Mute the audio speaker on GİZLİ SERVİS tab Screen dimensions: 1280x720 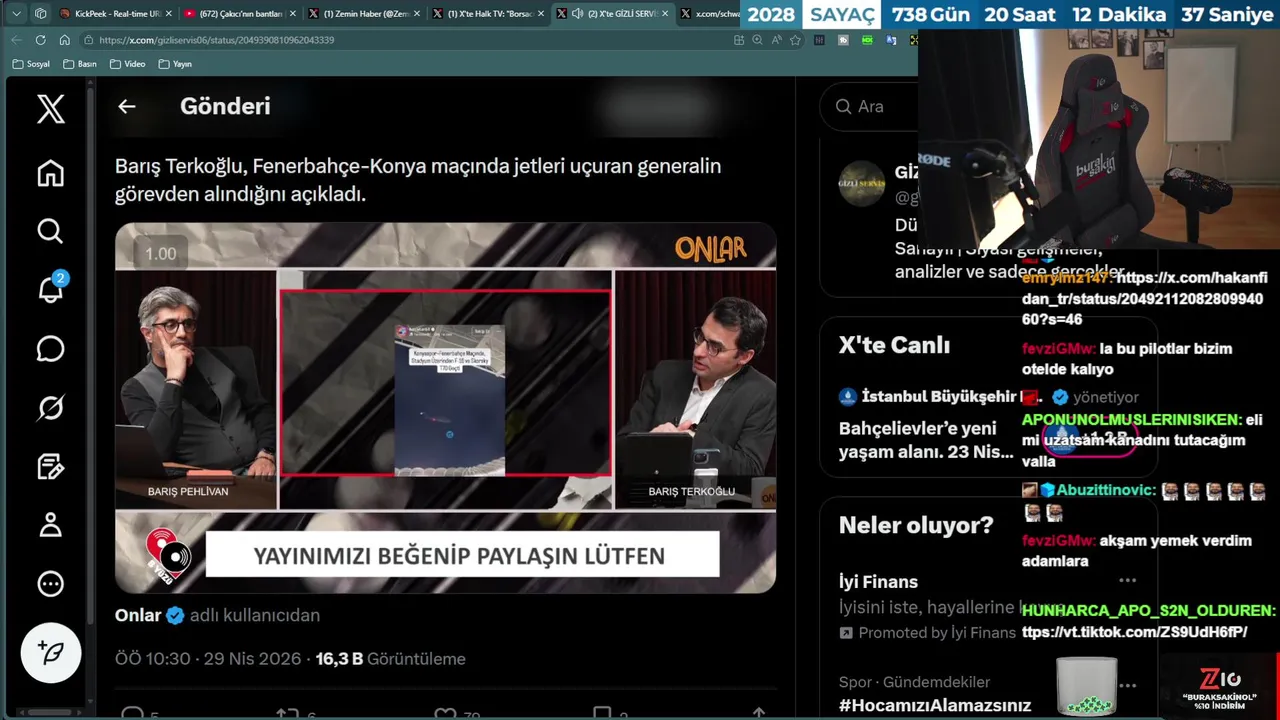pos(577,14)
